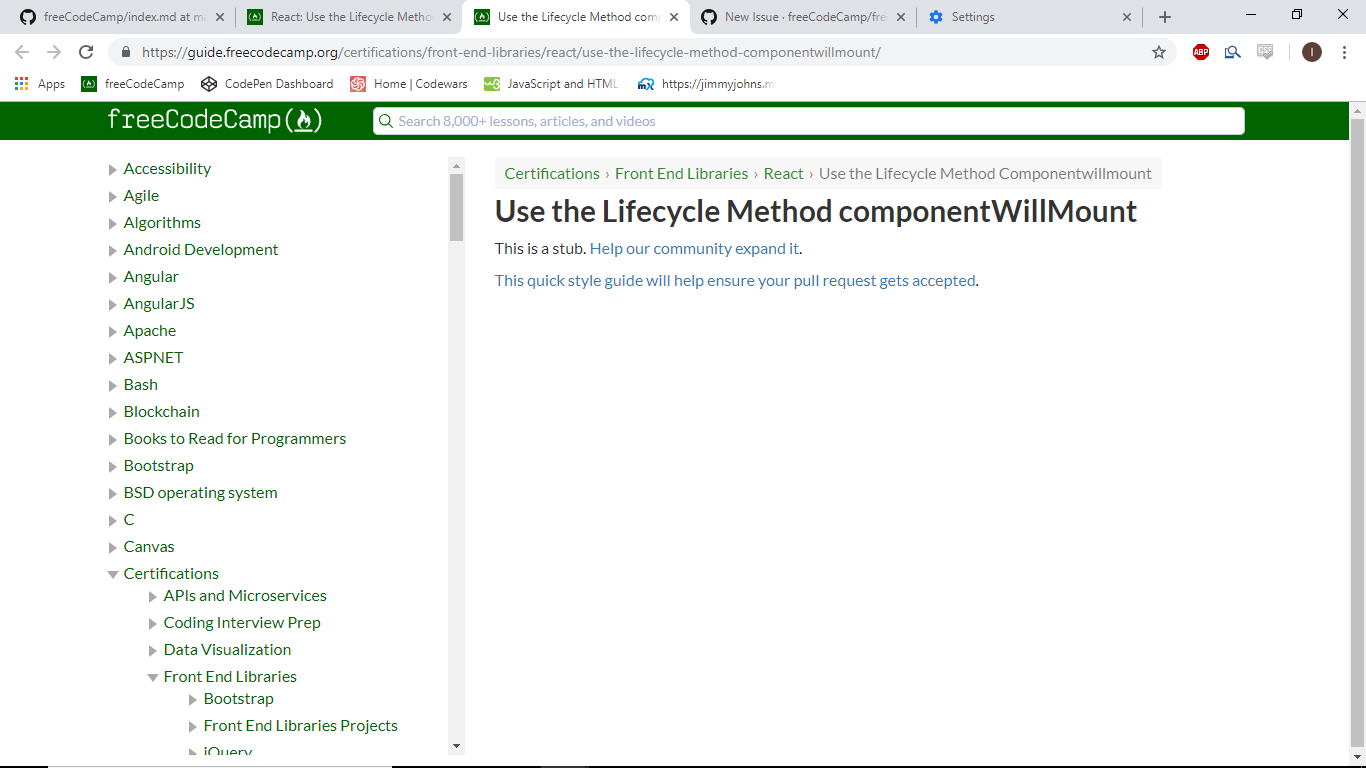The image size is (1366, 768).
Task: Bookmark this page with the star
Action: pyautogui.click(x=1157, y=51)
